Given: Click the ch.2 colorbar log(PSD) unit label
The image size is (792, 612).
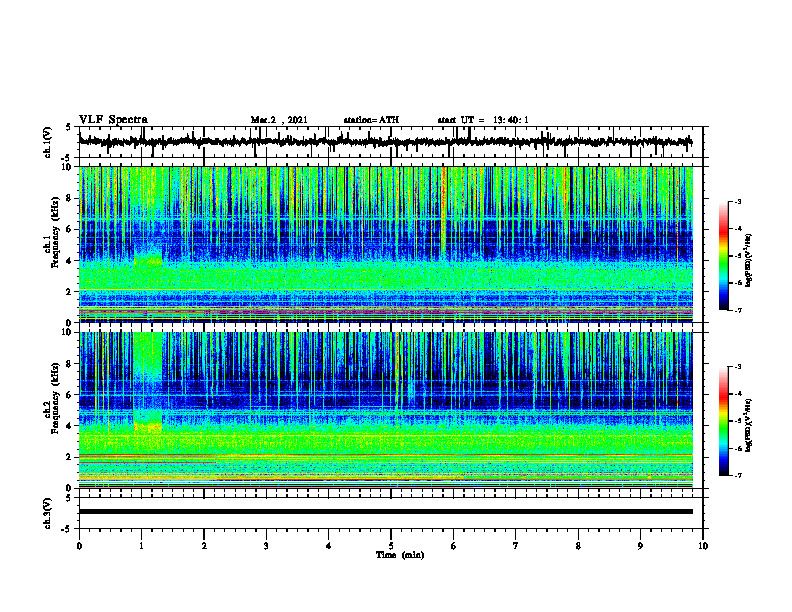Looking at the screenshot, I should click(749, 425).
